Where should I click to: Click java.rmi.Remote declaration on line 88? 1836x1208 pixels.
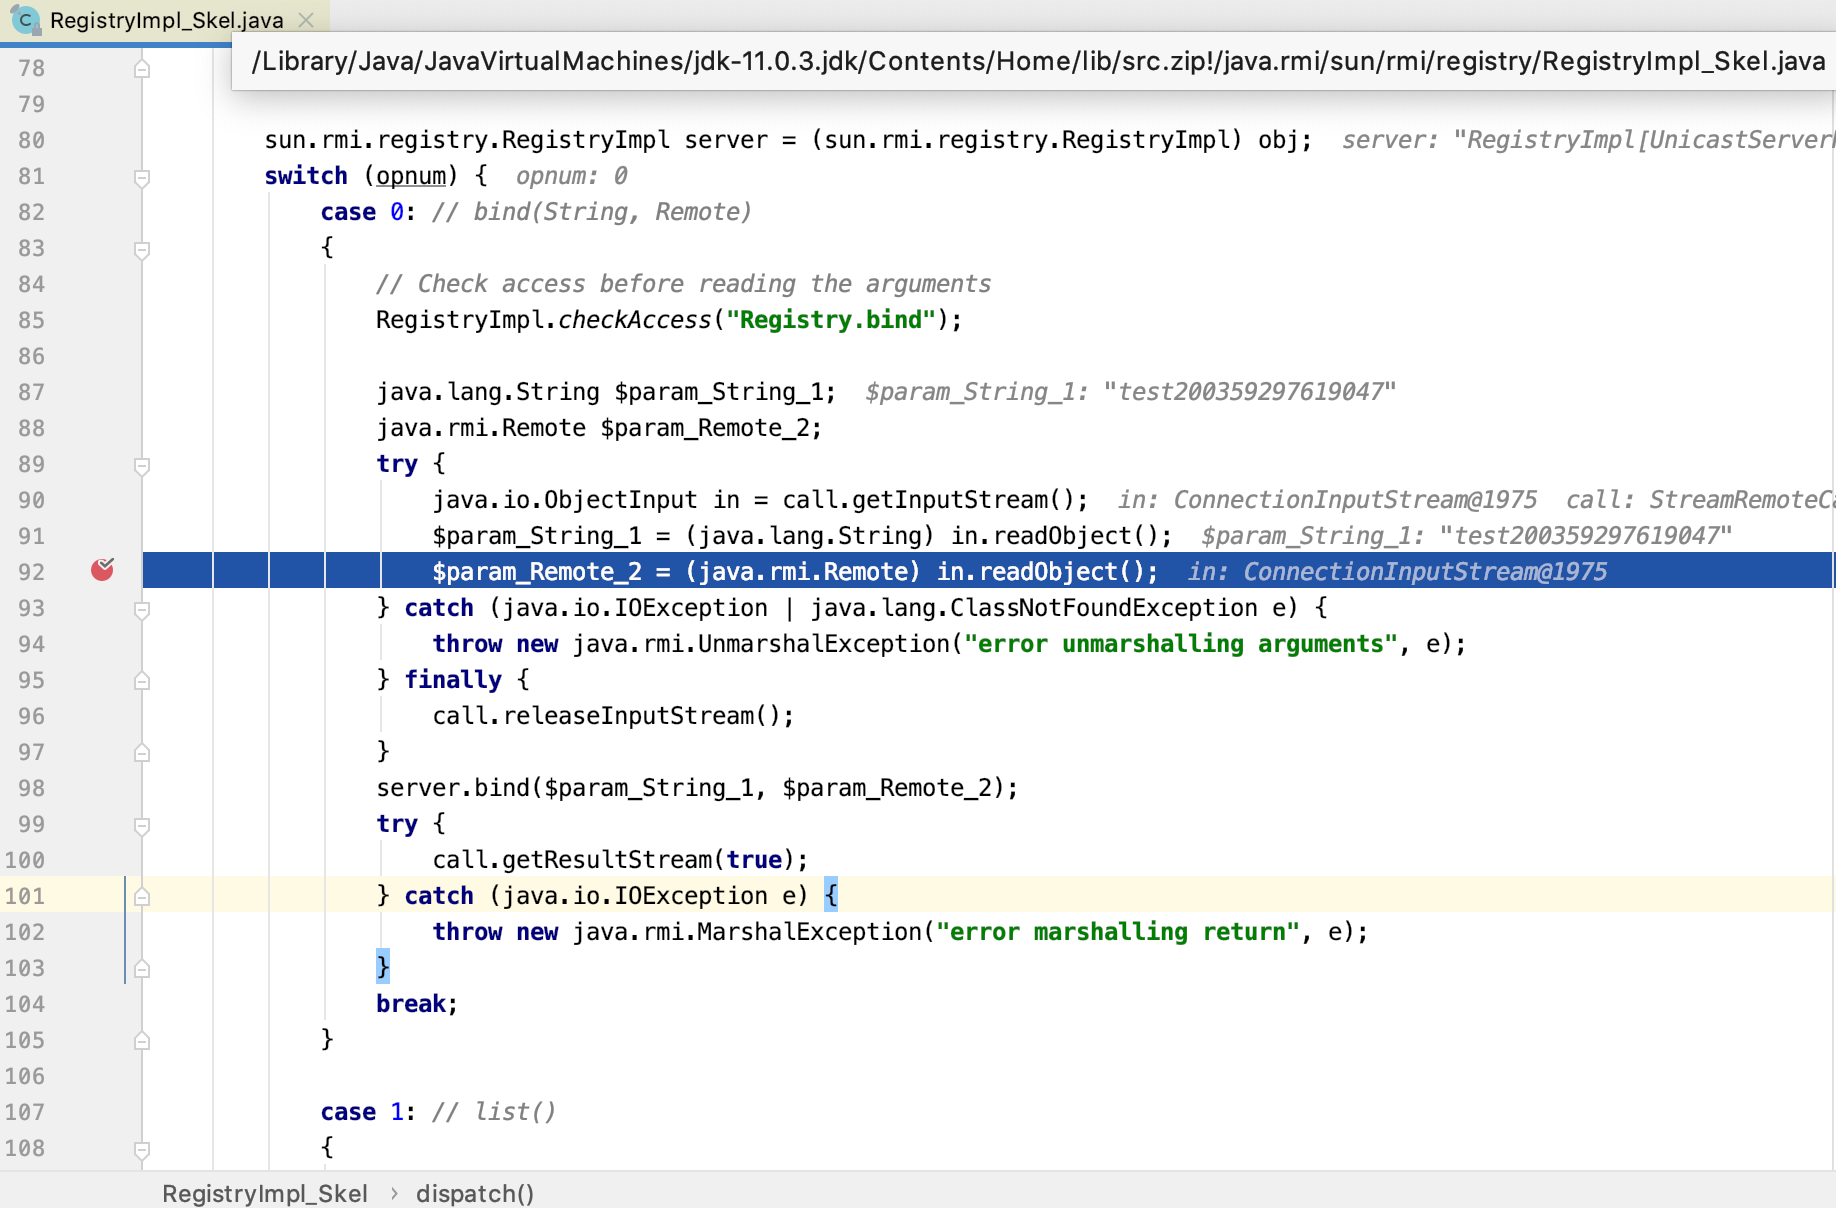click(598, 428)
